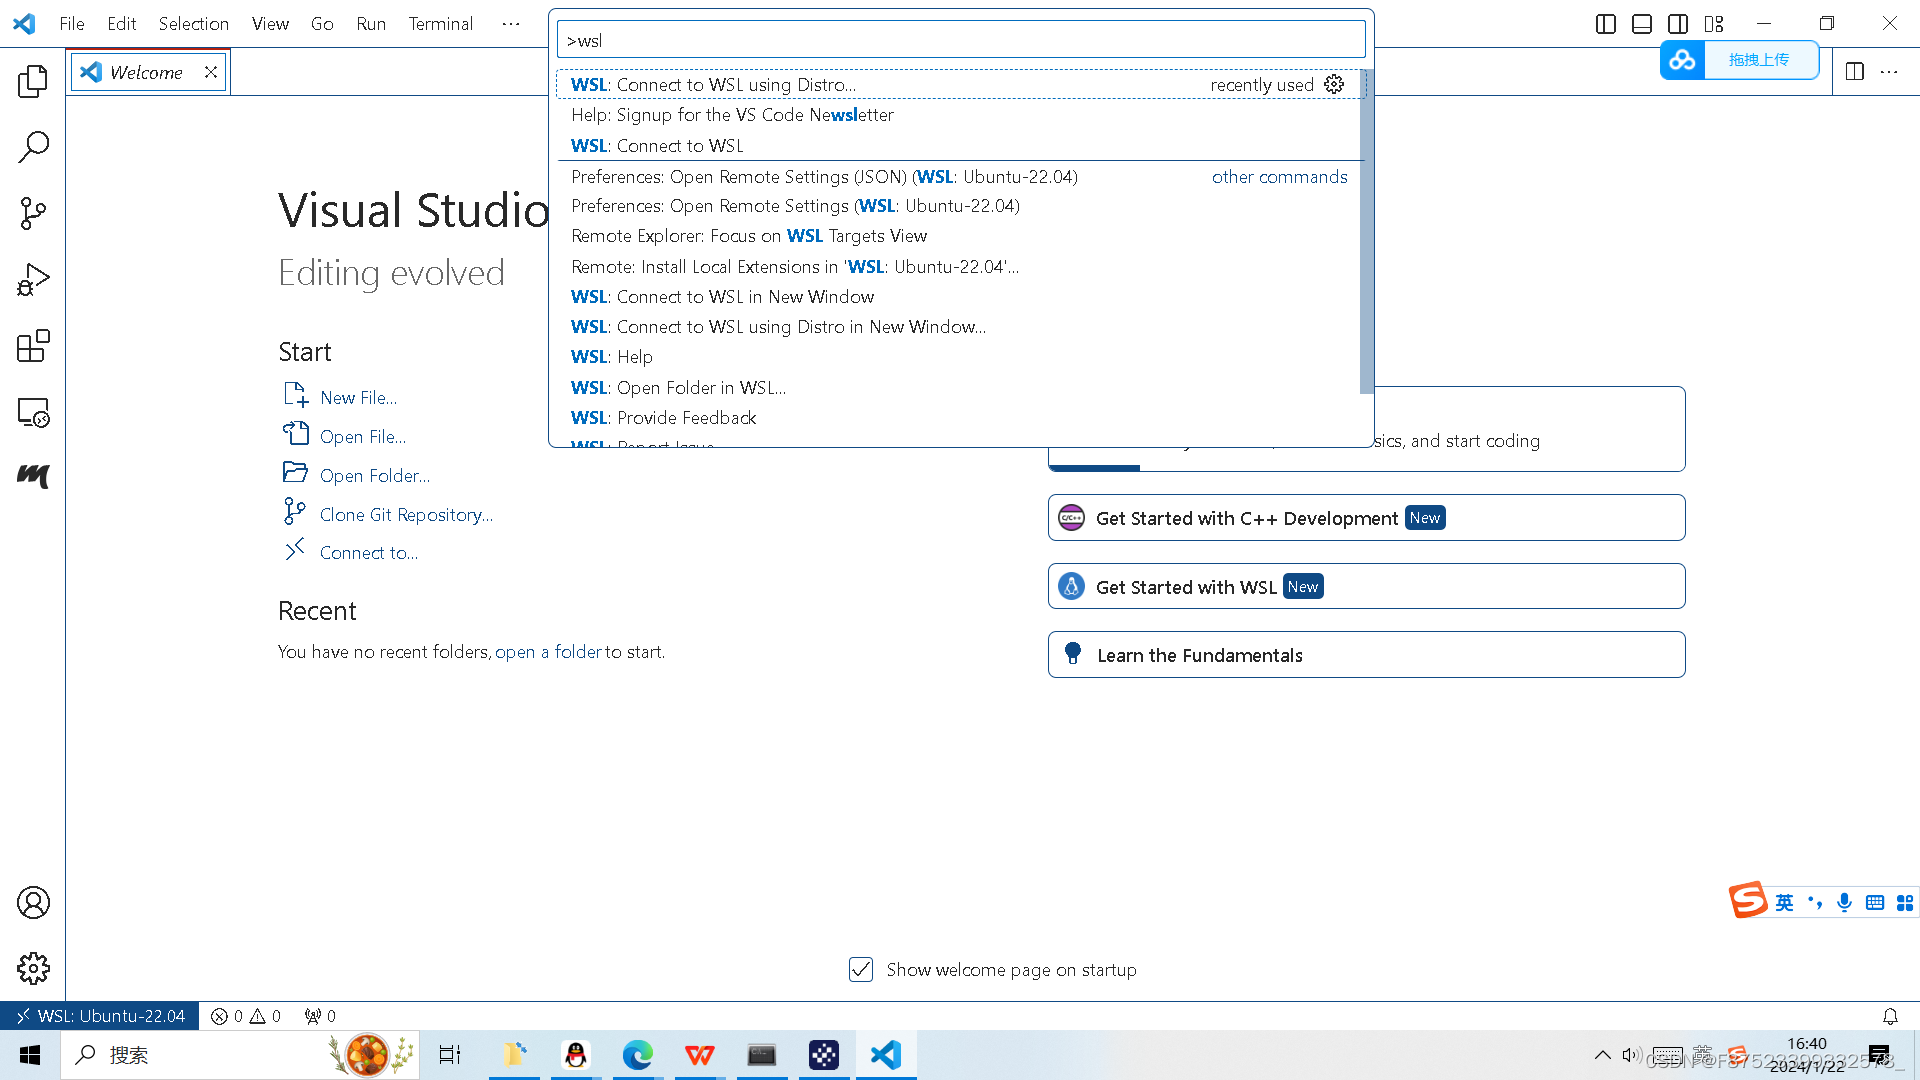This screenshot has width=1920, height=1080.
Task: Click the black M-shaped extension icon below Remote Explorer
Action: click(x=33, y=477)
